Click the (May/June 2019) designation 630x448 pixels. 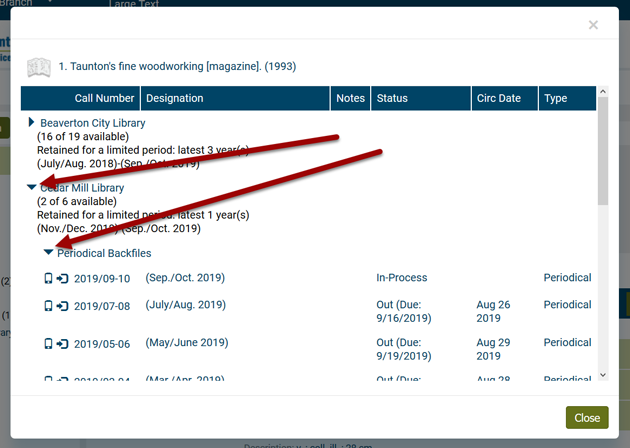pos(187,342)
